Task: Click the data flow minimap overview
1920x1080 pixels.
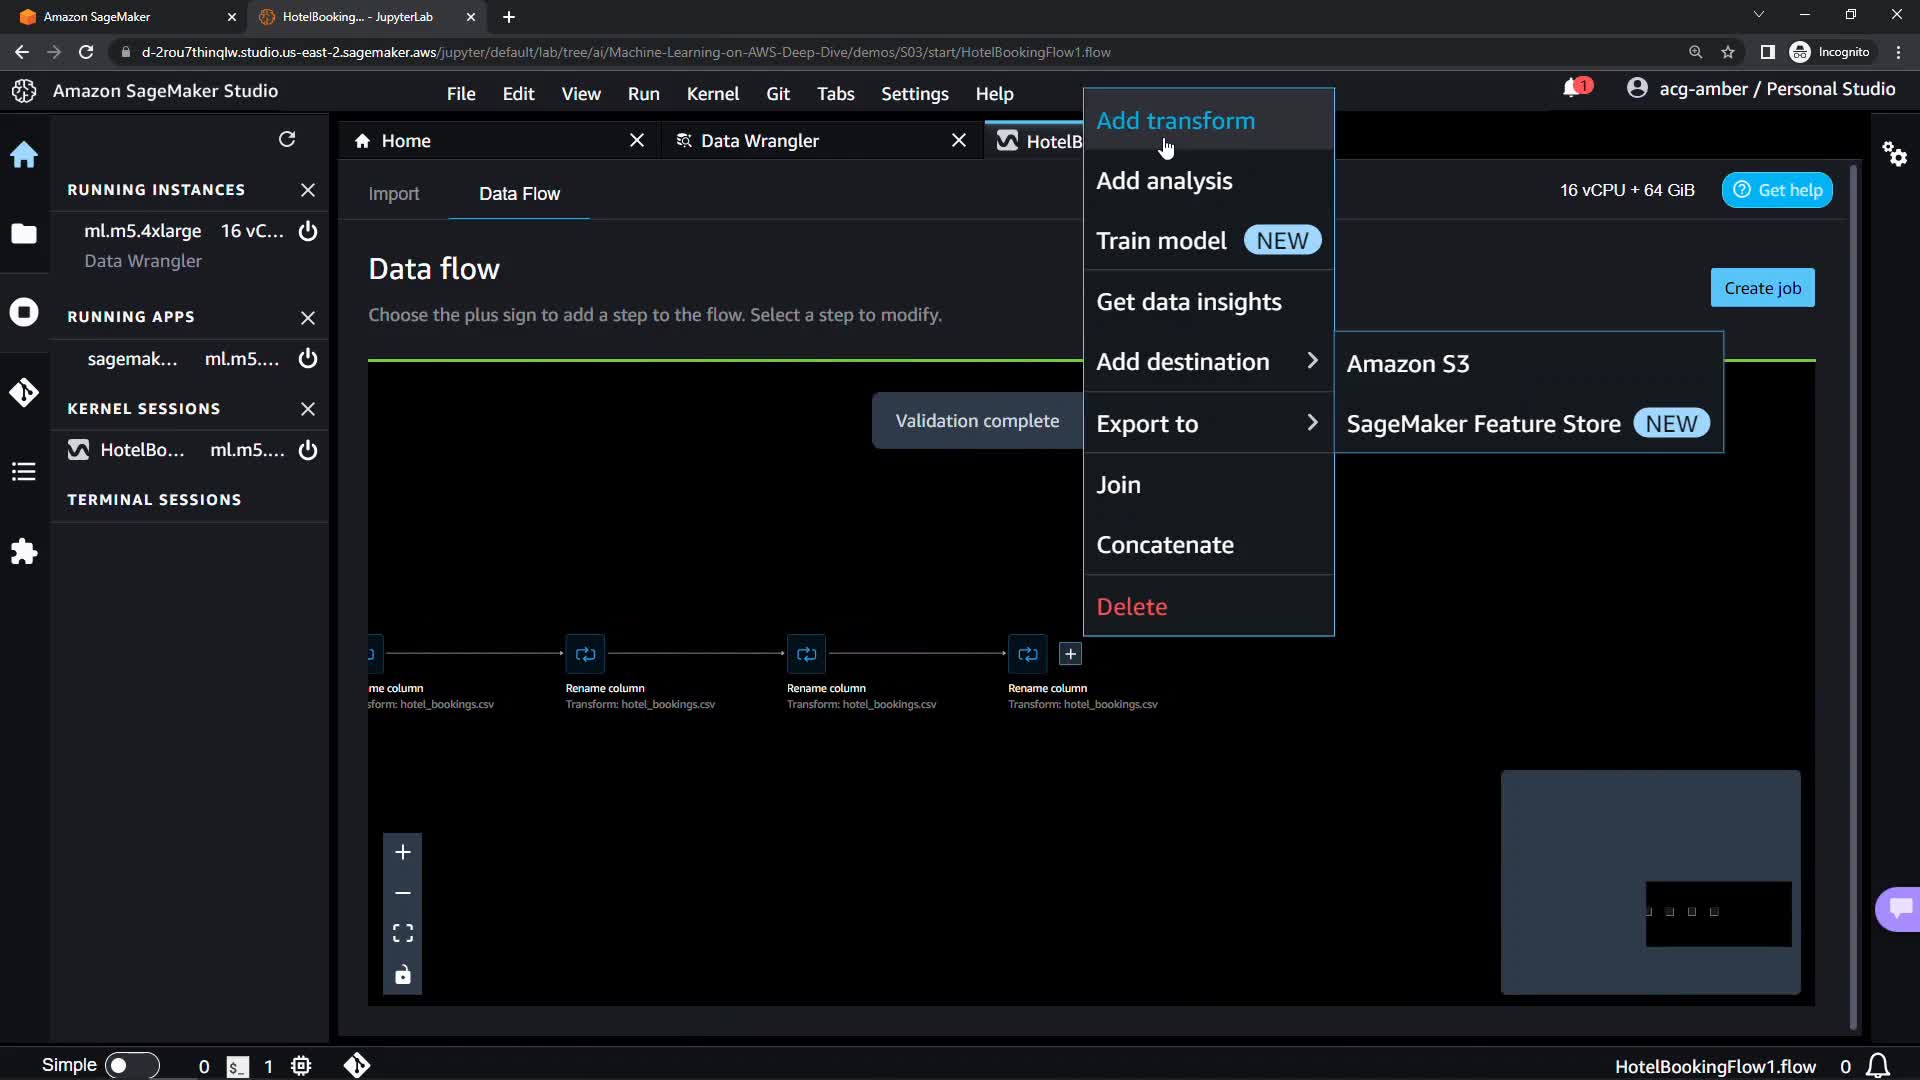Action: click(1650, 882)
